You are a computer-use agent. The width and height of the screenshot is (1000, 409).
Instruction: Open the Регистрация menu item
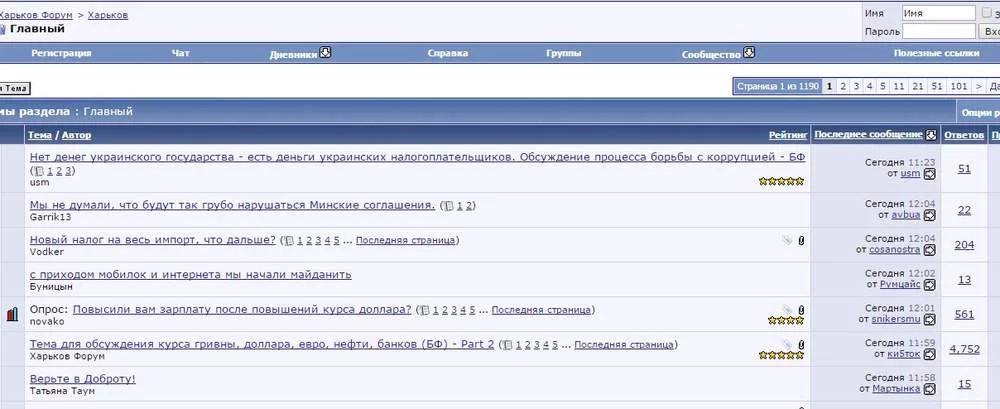coord(61,53)
